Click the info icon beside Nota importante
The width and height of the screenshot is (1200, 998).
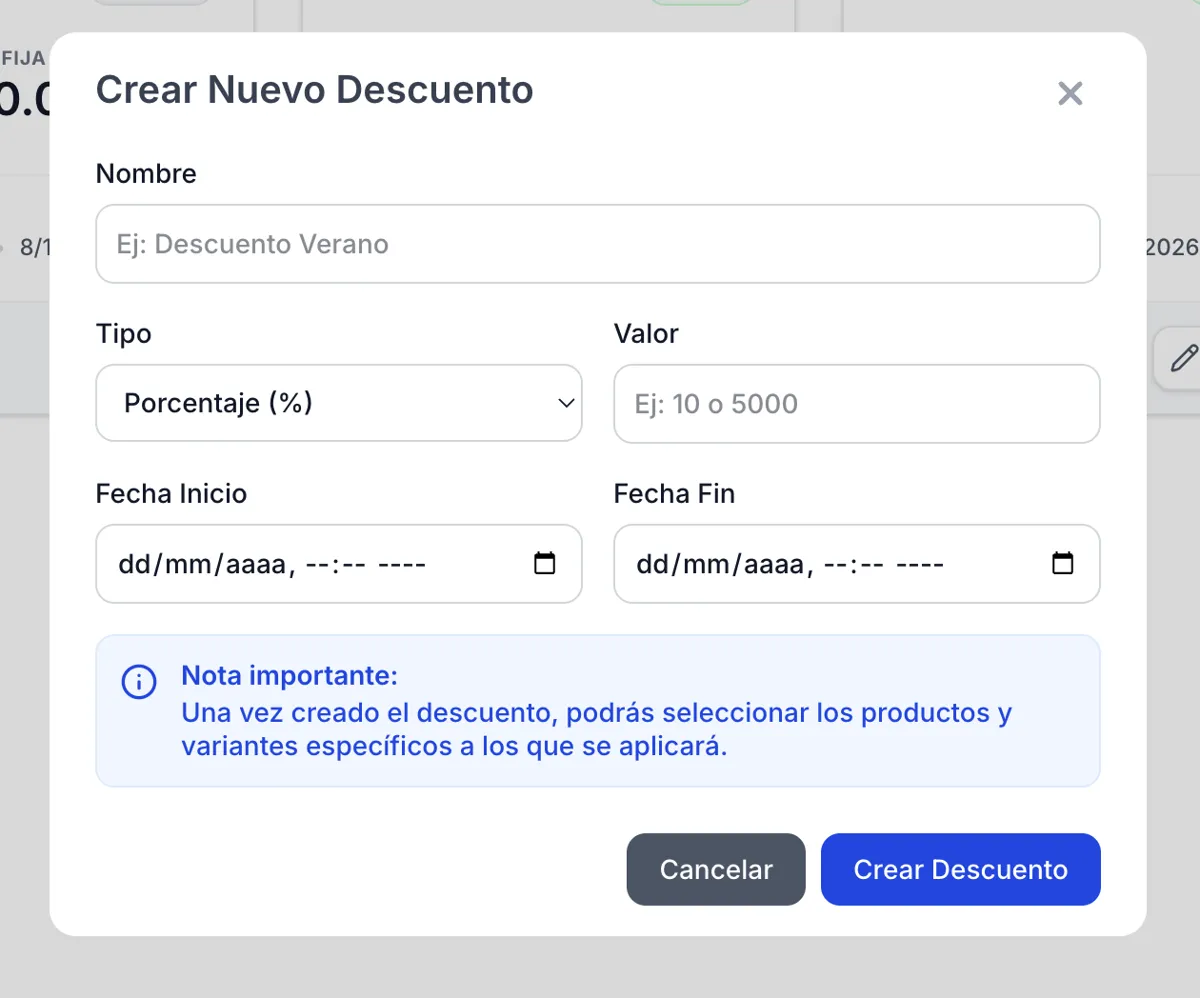coord(139,682)
